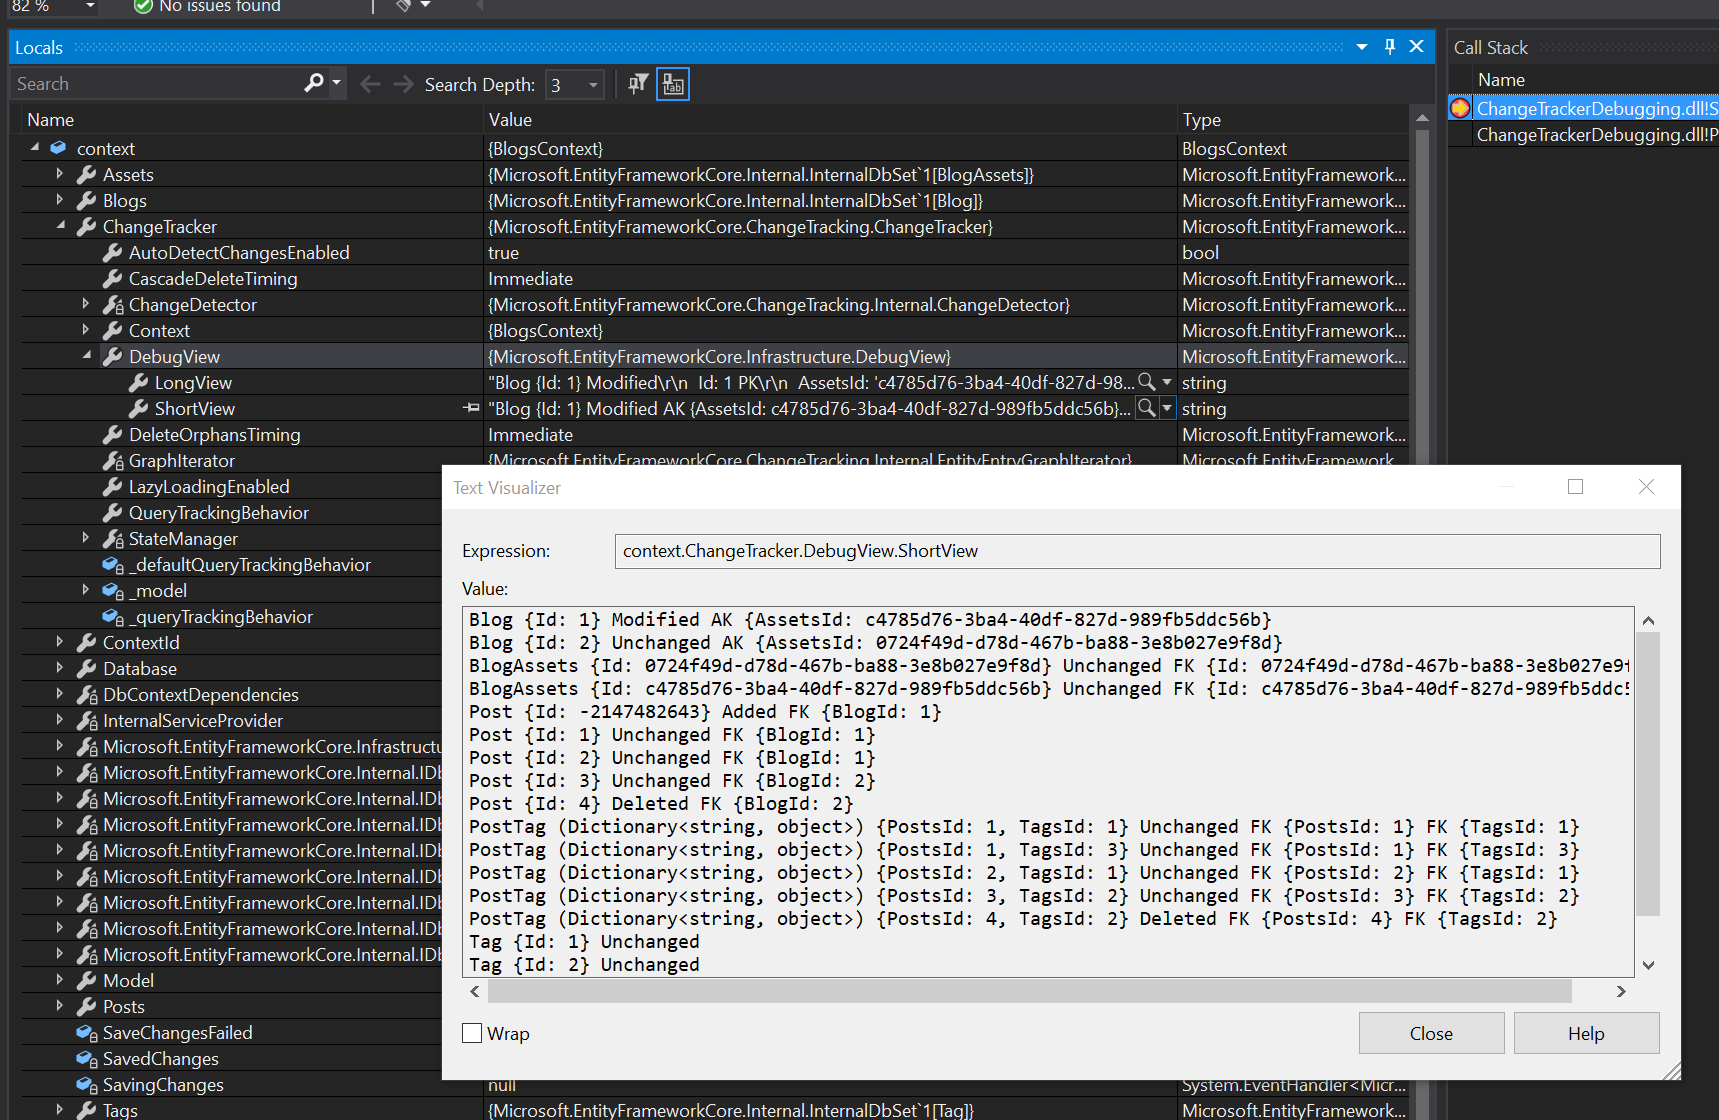Click the pin icon beside the ShortView value

pyautogui.click(x=470, y=408)
